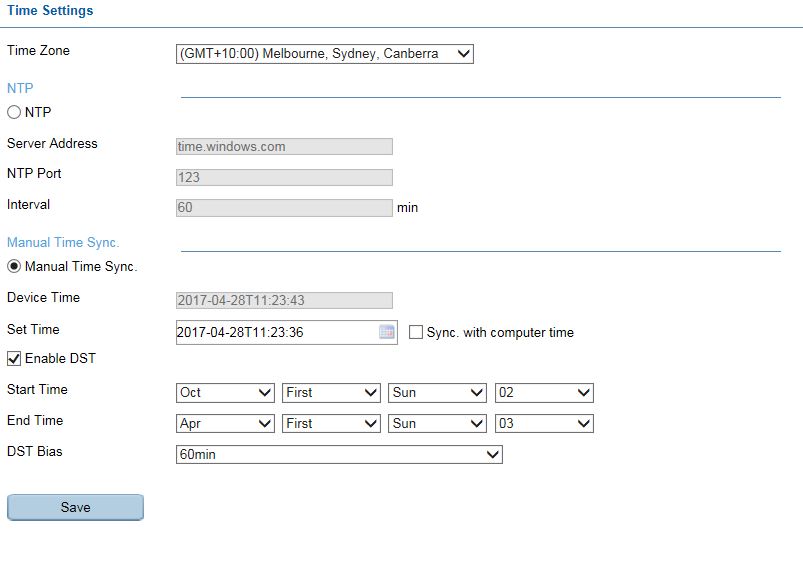The width and height of the screenshot is (803, 578).
Task: Enable Sync. with computer time checkbox
Action: pos(416,332)
